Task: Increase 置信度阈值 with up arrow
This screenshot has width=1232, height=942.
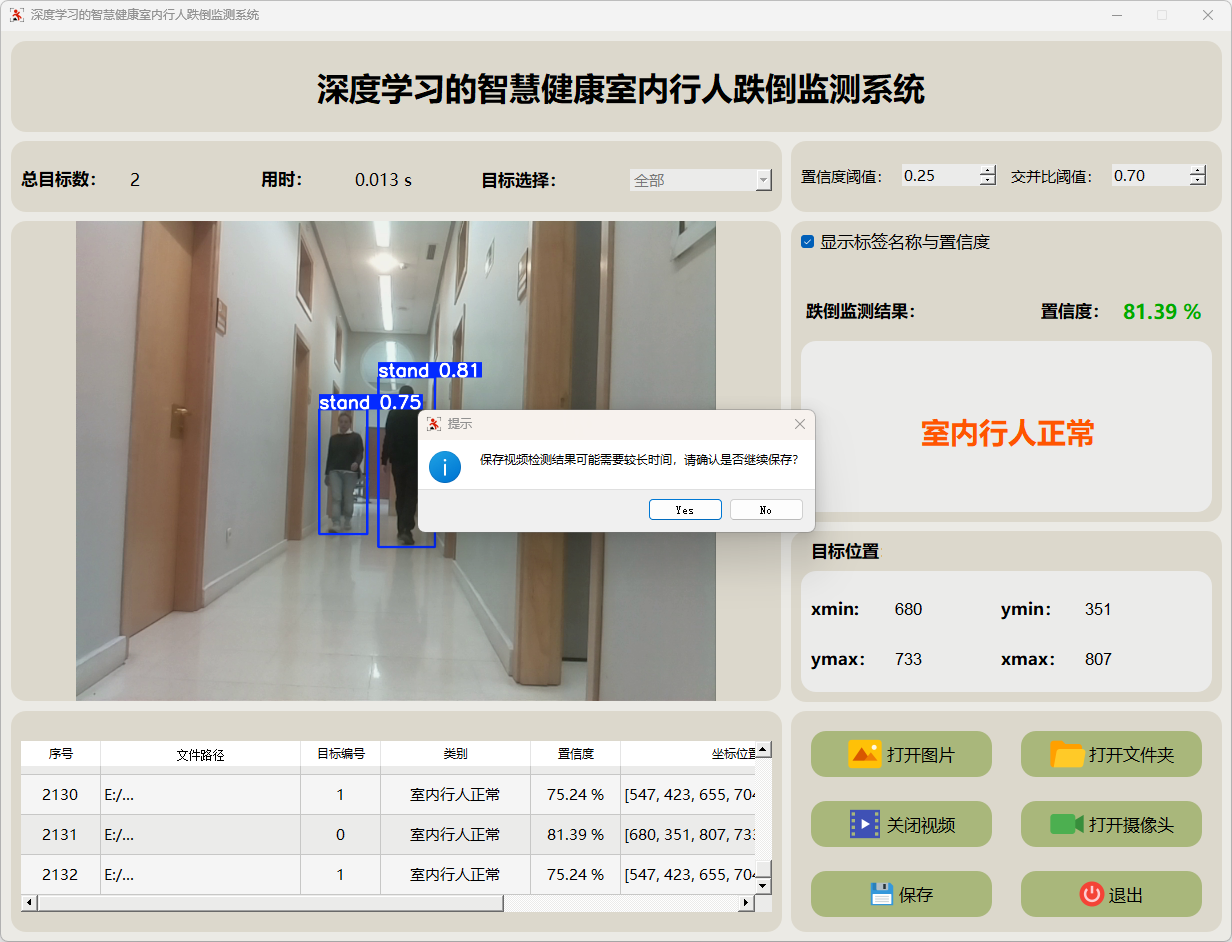Action: (x=988, y=170)
